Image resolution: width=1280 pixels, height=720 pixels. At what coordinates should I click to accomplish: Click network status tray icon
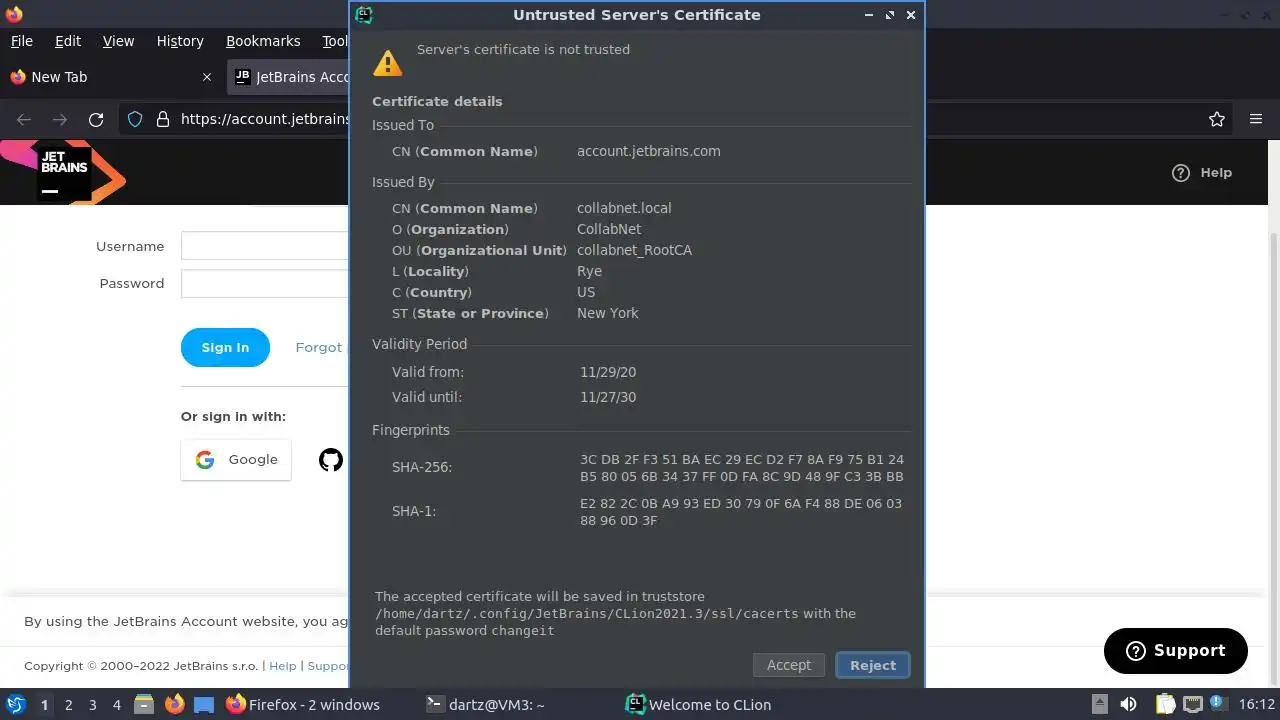(1194, 704)
